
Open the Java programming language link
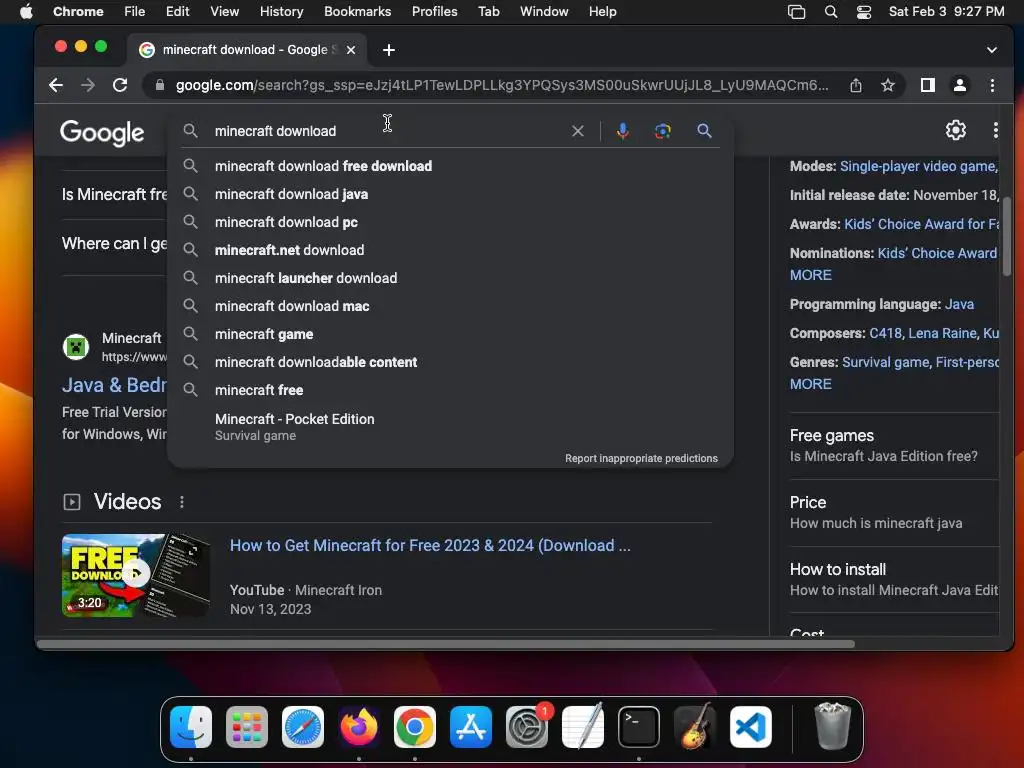click(x=959, y=304)
